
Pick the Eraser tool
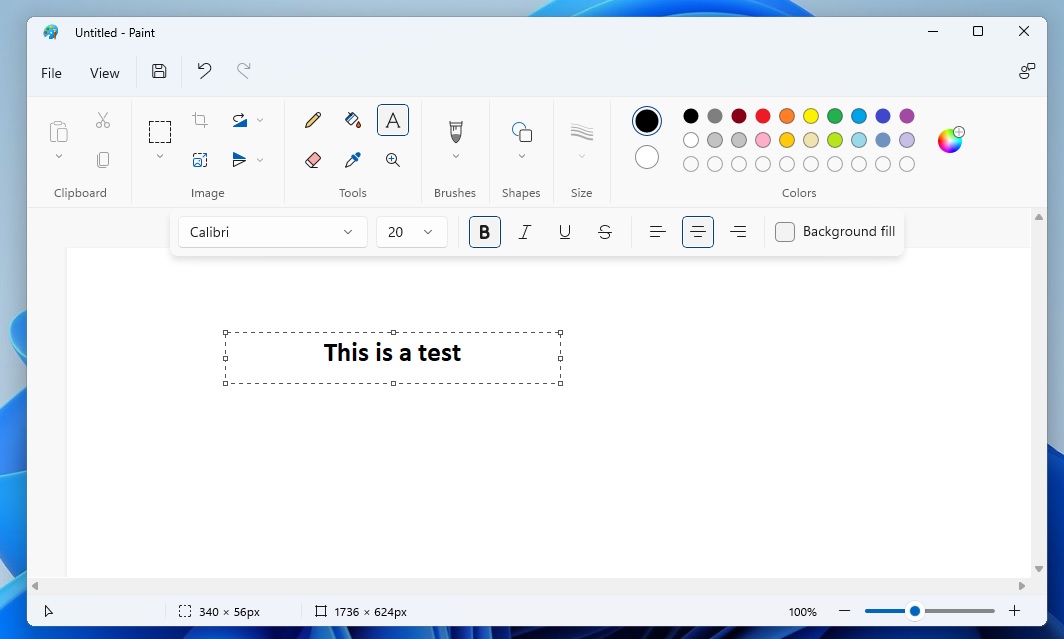coord(313,160)
